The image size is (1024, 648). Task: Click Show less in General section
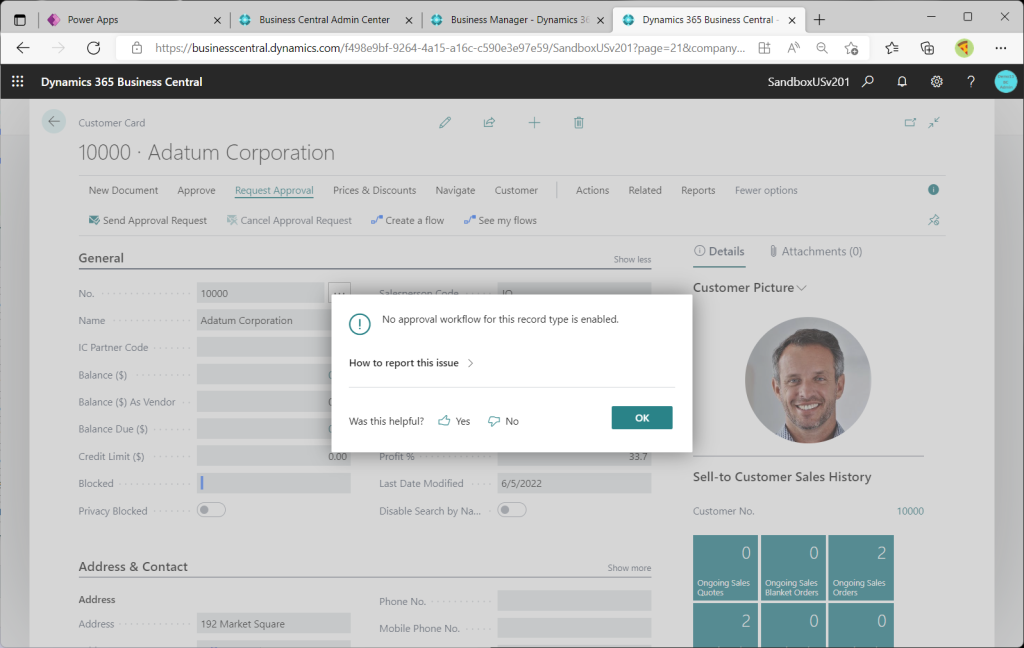click(632, 259)
